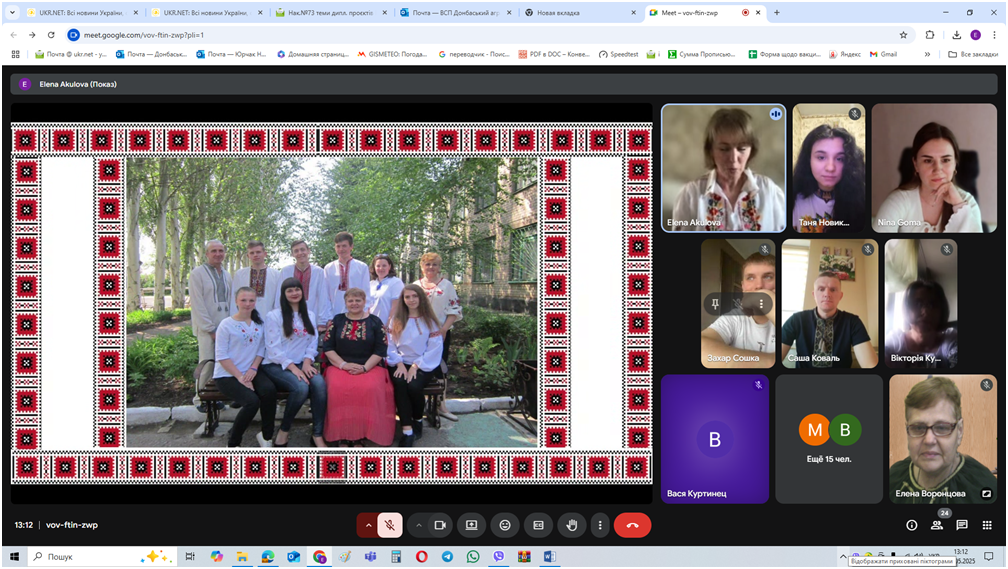Leave the call with red hang-up button
The image size is (1008, 569).
633,525
